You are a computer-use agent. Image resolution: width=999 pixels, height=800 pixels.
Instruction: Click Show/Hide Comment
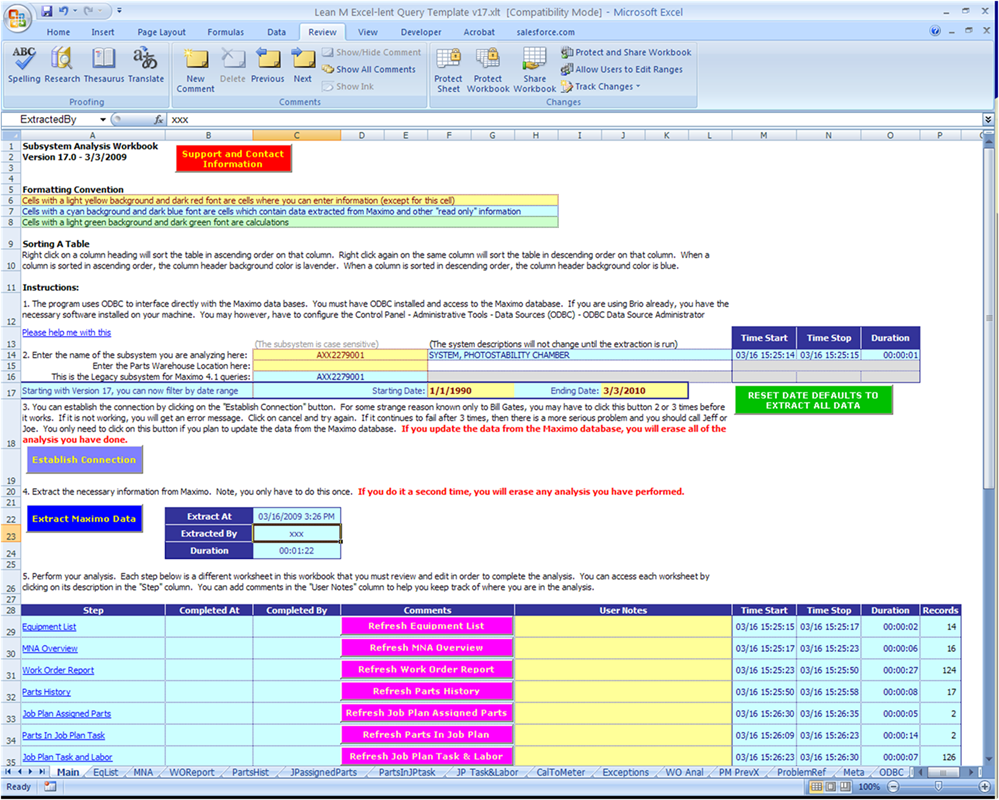coord(371,52)
